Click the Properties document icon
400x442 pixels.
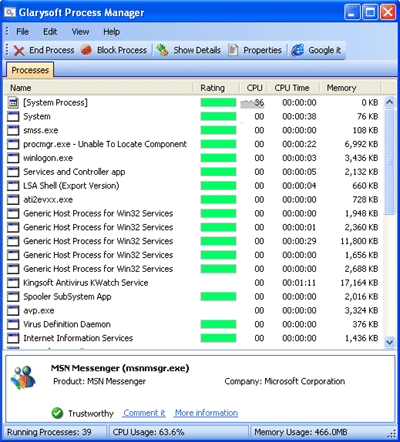pos(233,50)
